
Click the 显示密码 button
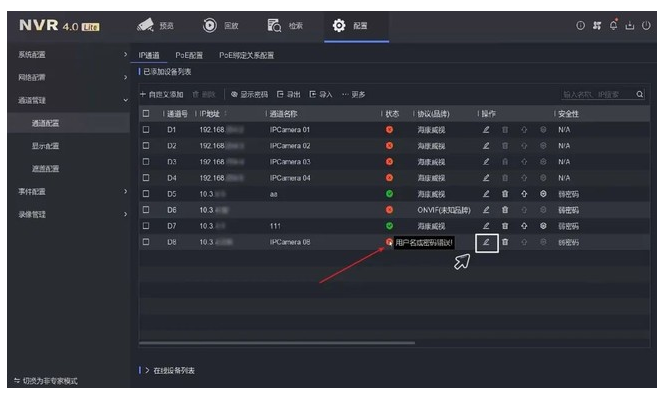click(249, 94)
